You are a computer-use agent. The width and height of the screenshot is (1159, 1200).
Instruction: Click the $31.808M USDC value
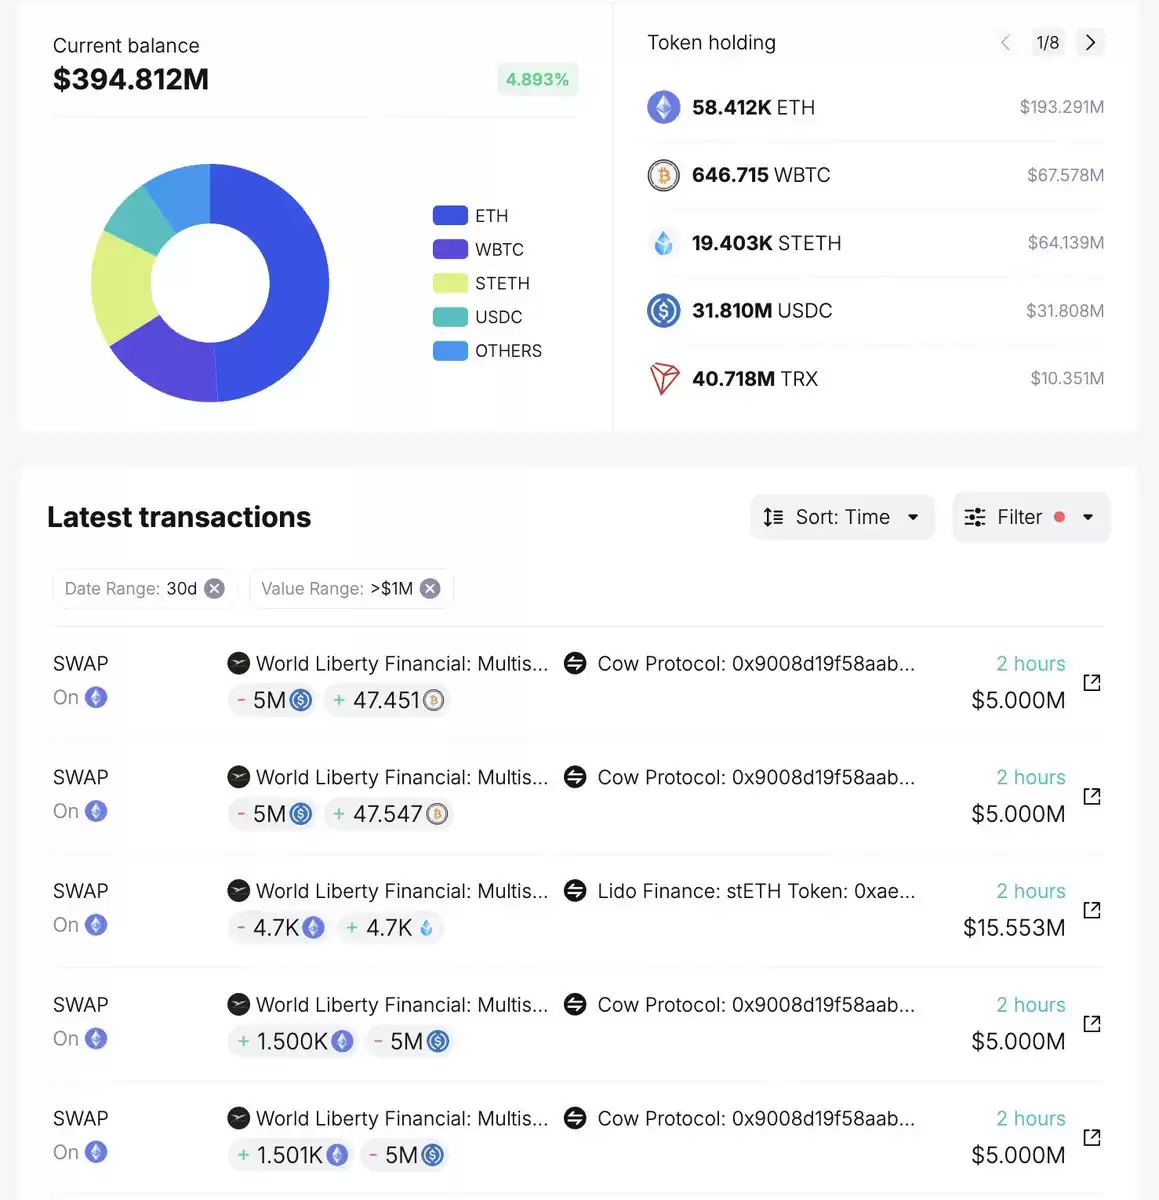1065,311
